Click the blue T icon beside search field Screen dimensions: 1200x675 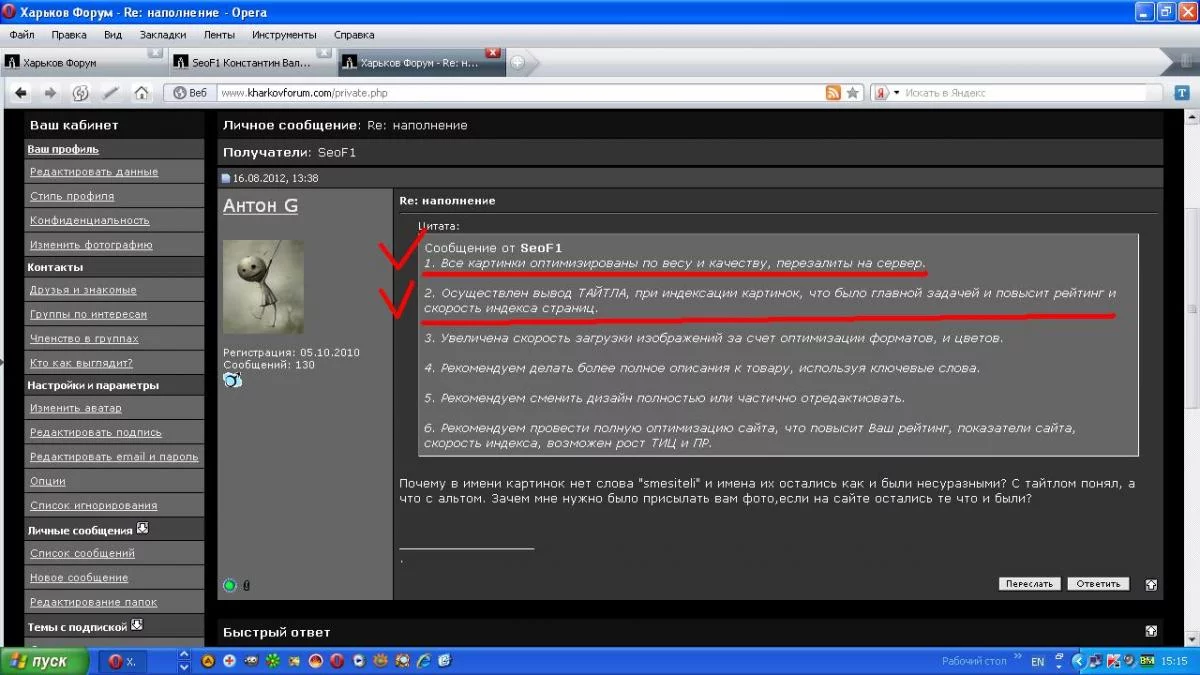coord(1181,93)
